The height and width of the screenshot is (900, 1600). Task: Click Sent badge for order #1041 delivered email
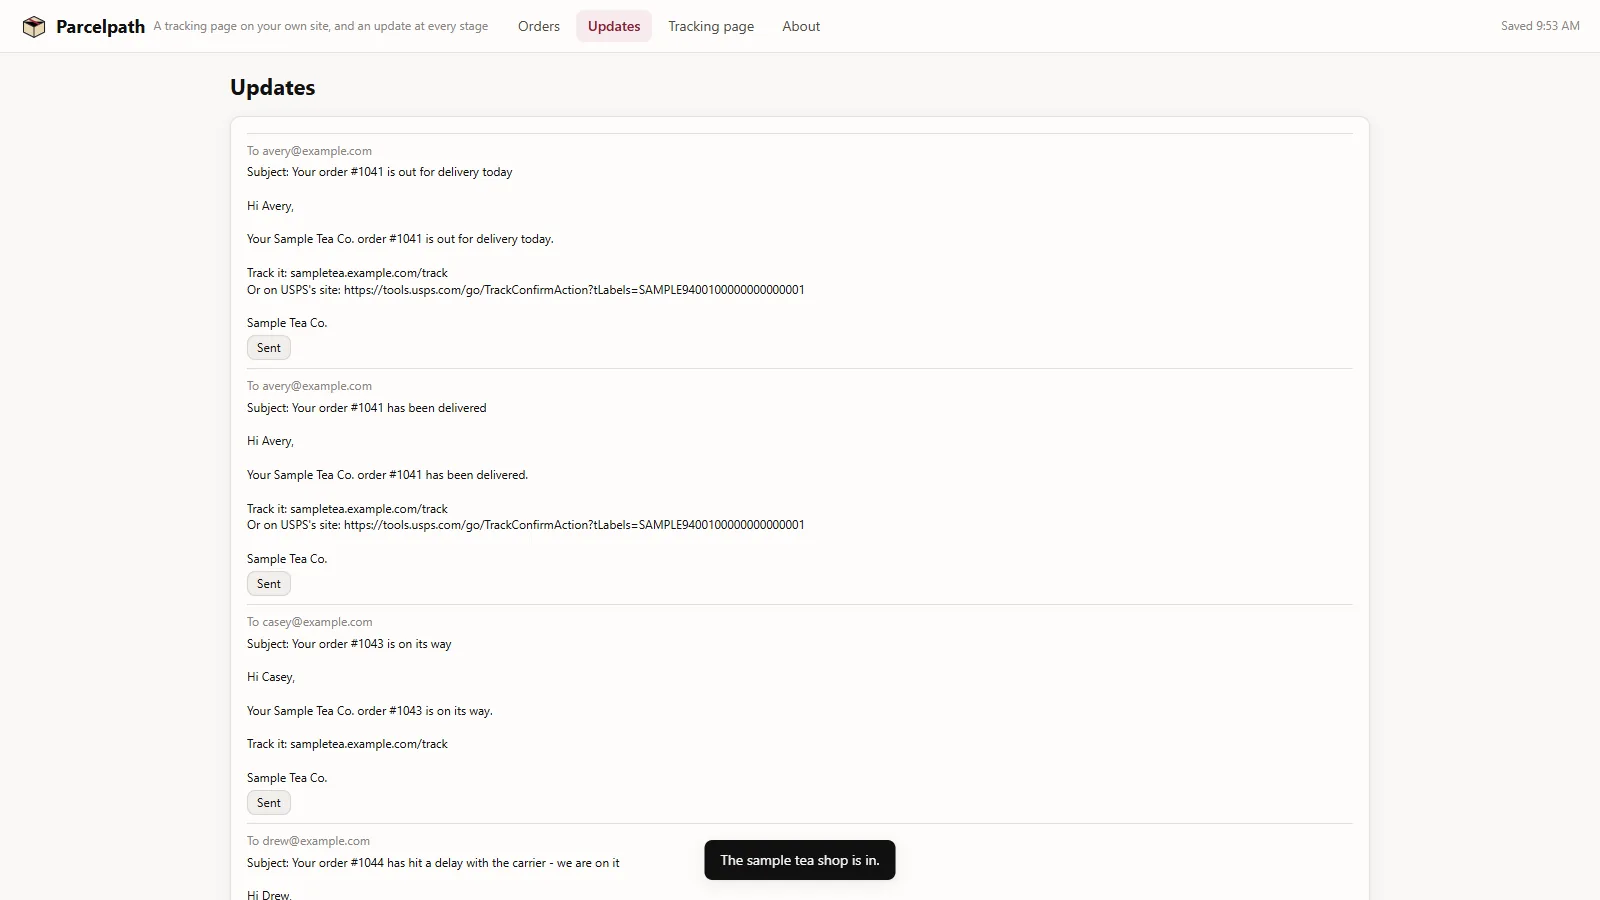coord(269,584)
